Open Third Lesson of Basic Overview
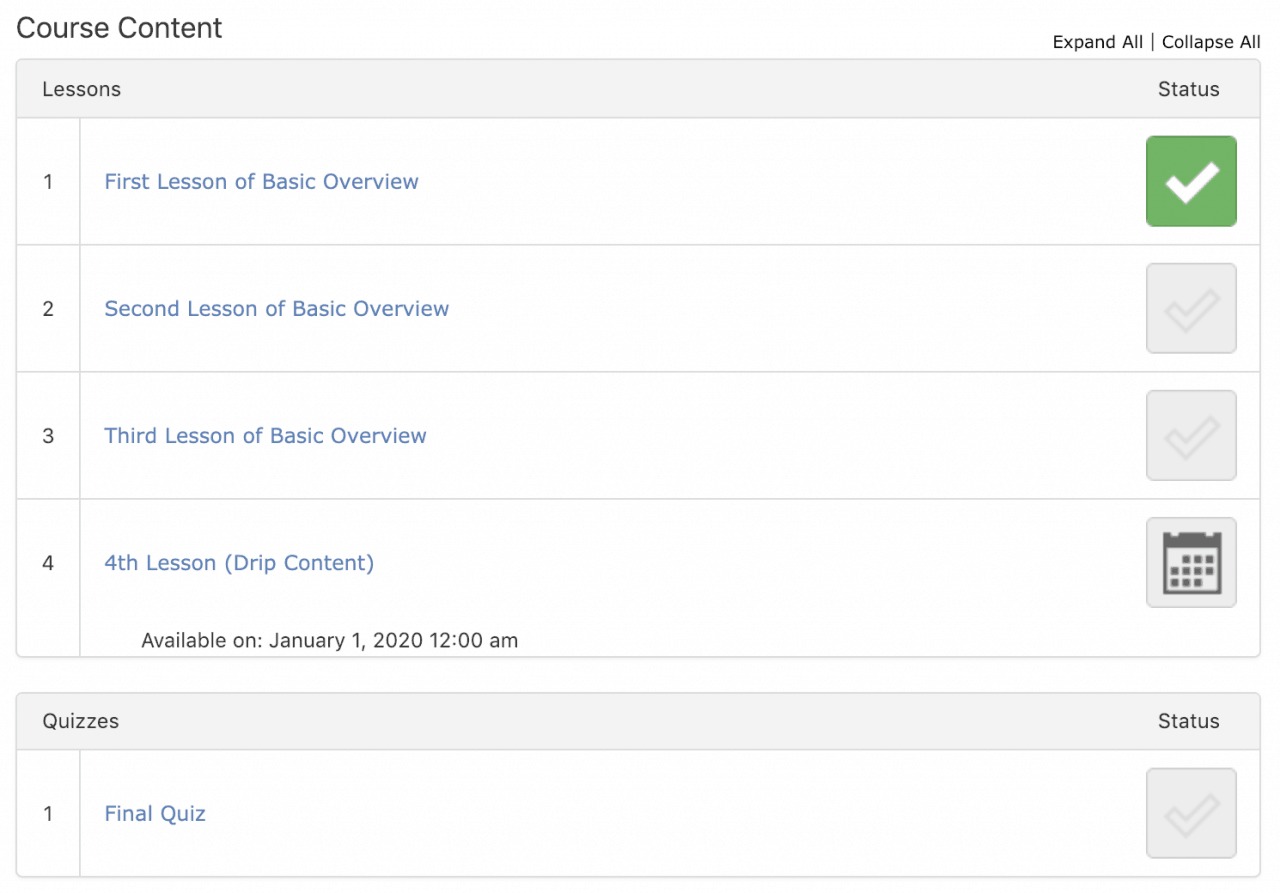This screenshot has width=1280, height=893. pyautogui.click(x=265, y=436)
